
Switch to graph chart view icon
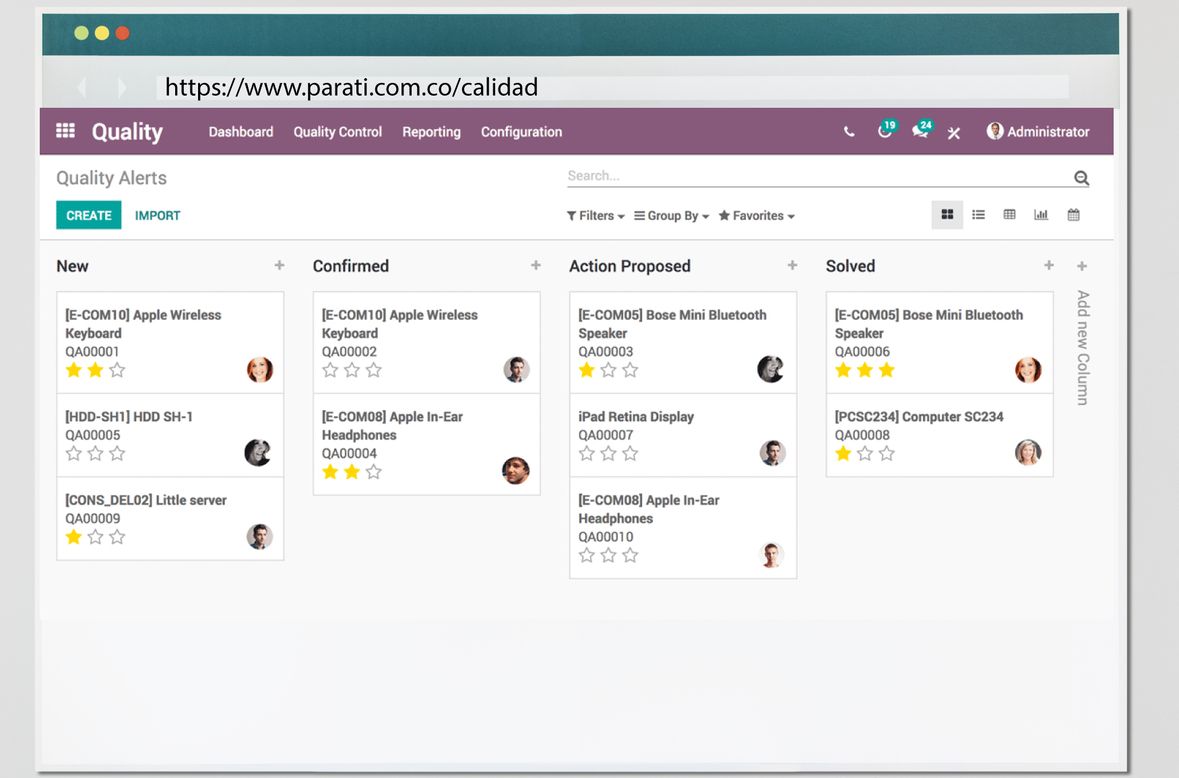pyautogui.click(x=1041, y=215)
